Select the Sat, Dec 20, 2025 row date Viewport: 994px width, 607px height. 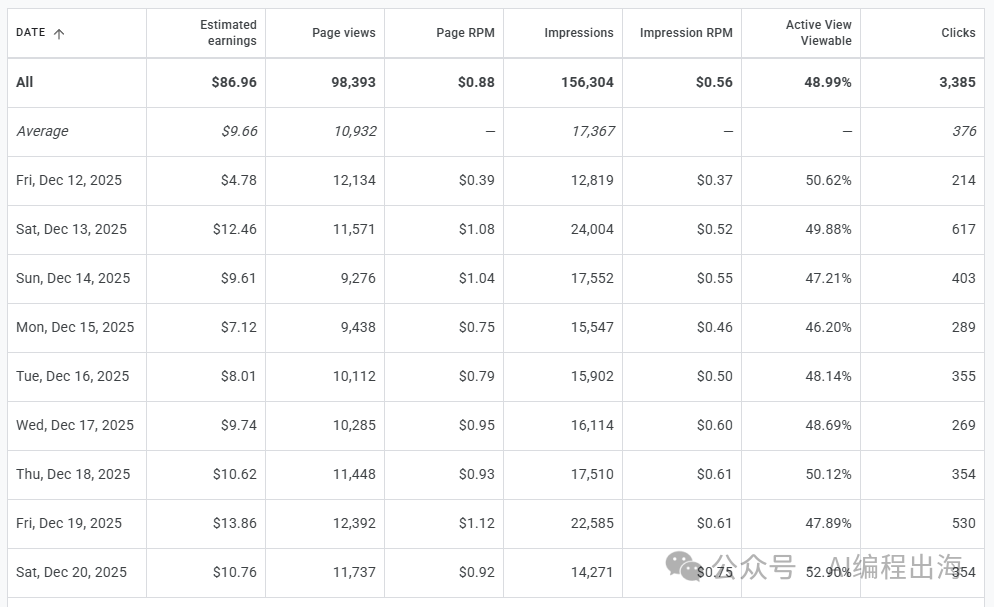[x=72, y=572]
